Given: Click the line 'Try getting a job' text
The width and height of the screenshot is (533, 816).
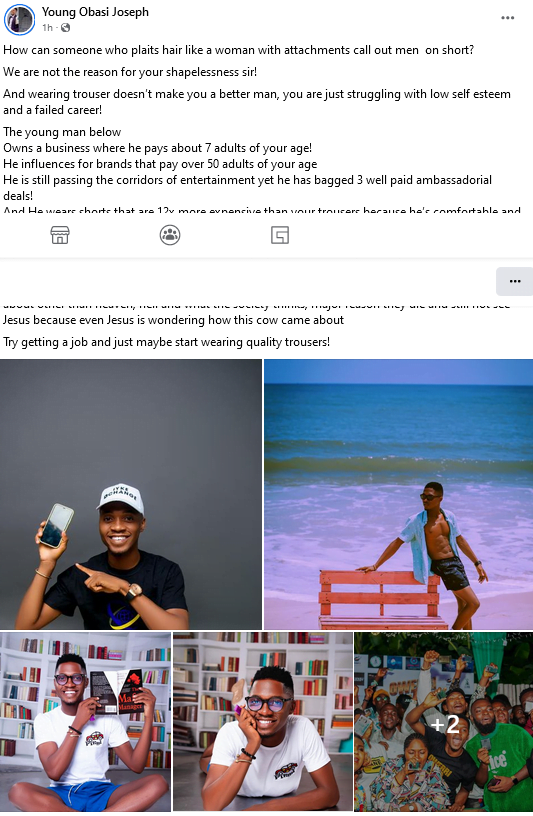Looking at the screenshot, I should (167, 342).
